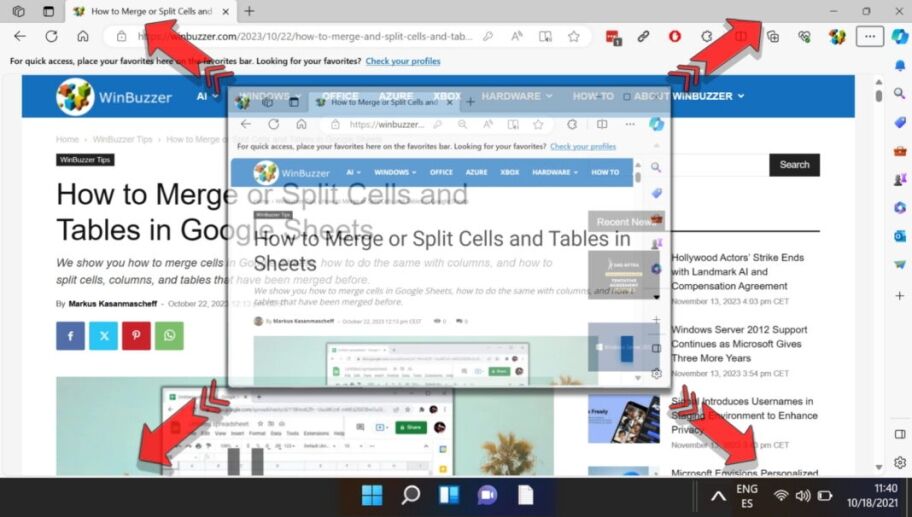Share the article via WhatsApp
912x517 pixels.
click(x=169, y=336)
